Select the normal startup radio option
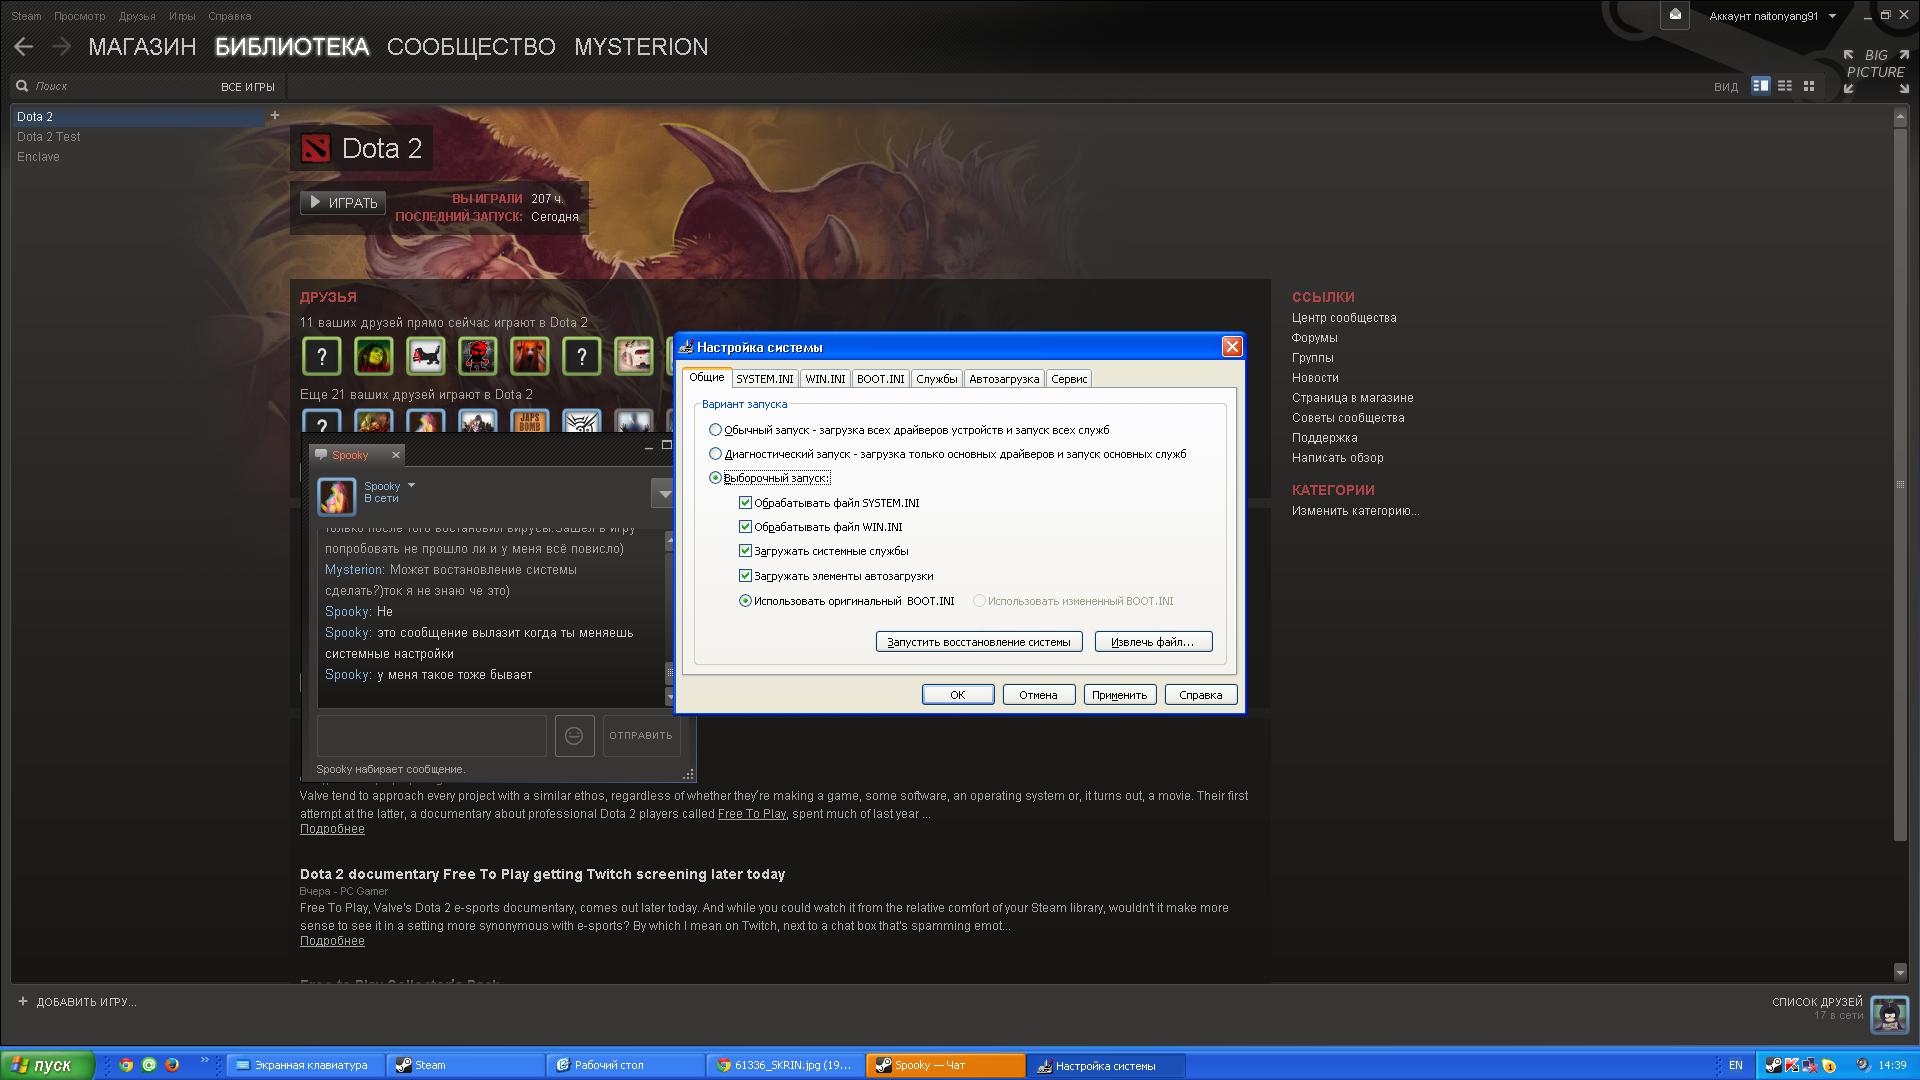Screen dimensions: 1920x1080 pos(715,430)
